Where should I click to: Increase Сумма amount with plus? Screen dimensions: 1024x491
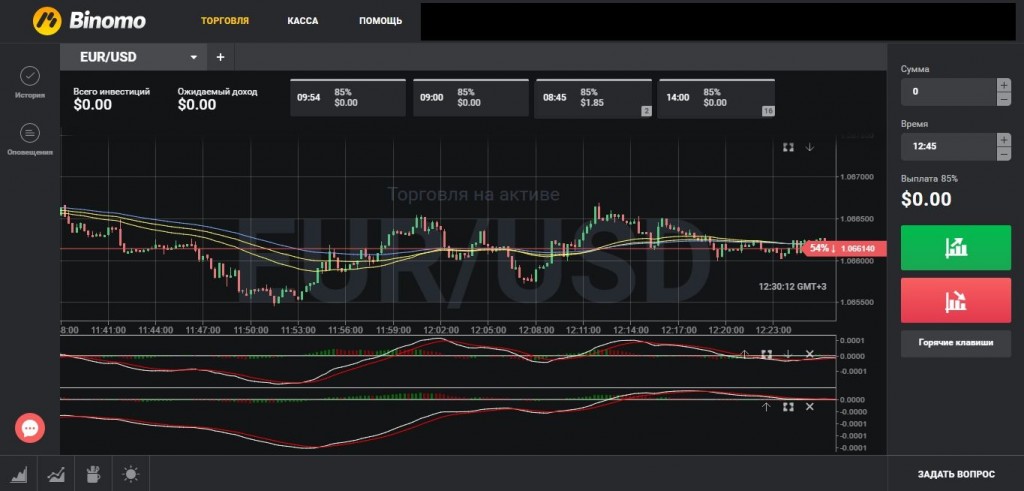[1004, 85]
